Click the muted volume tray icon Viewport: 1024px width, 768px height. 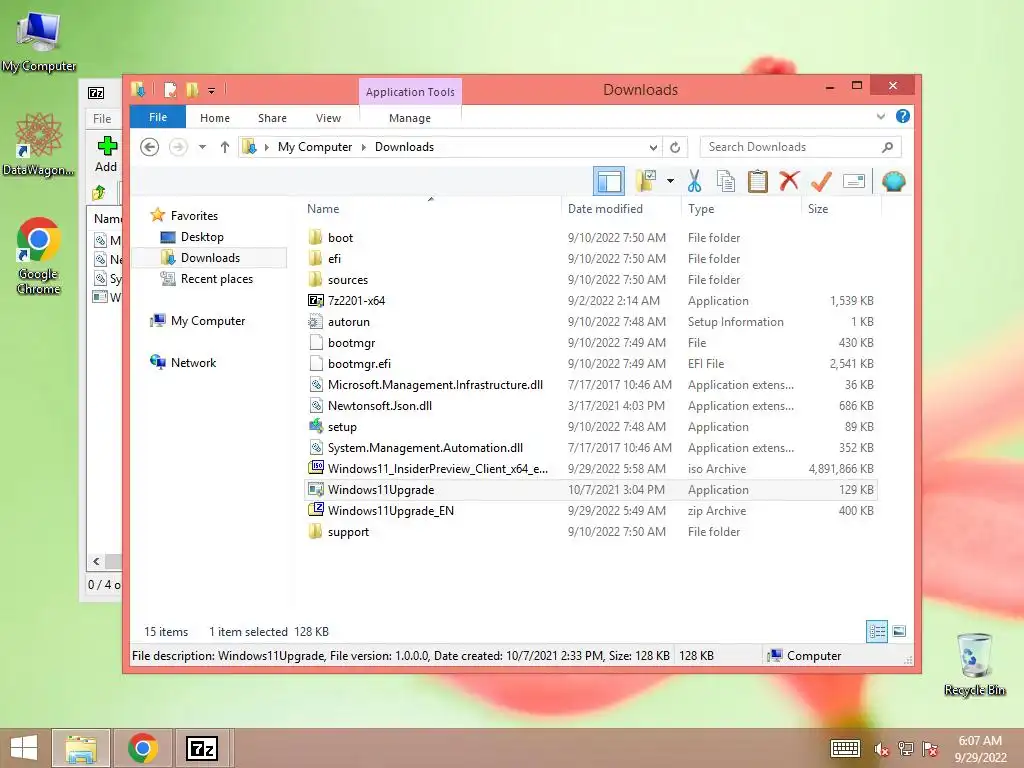[x=882, y=749]
